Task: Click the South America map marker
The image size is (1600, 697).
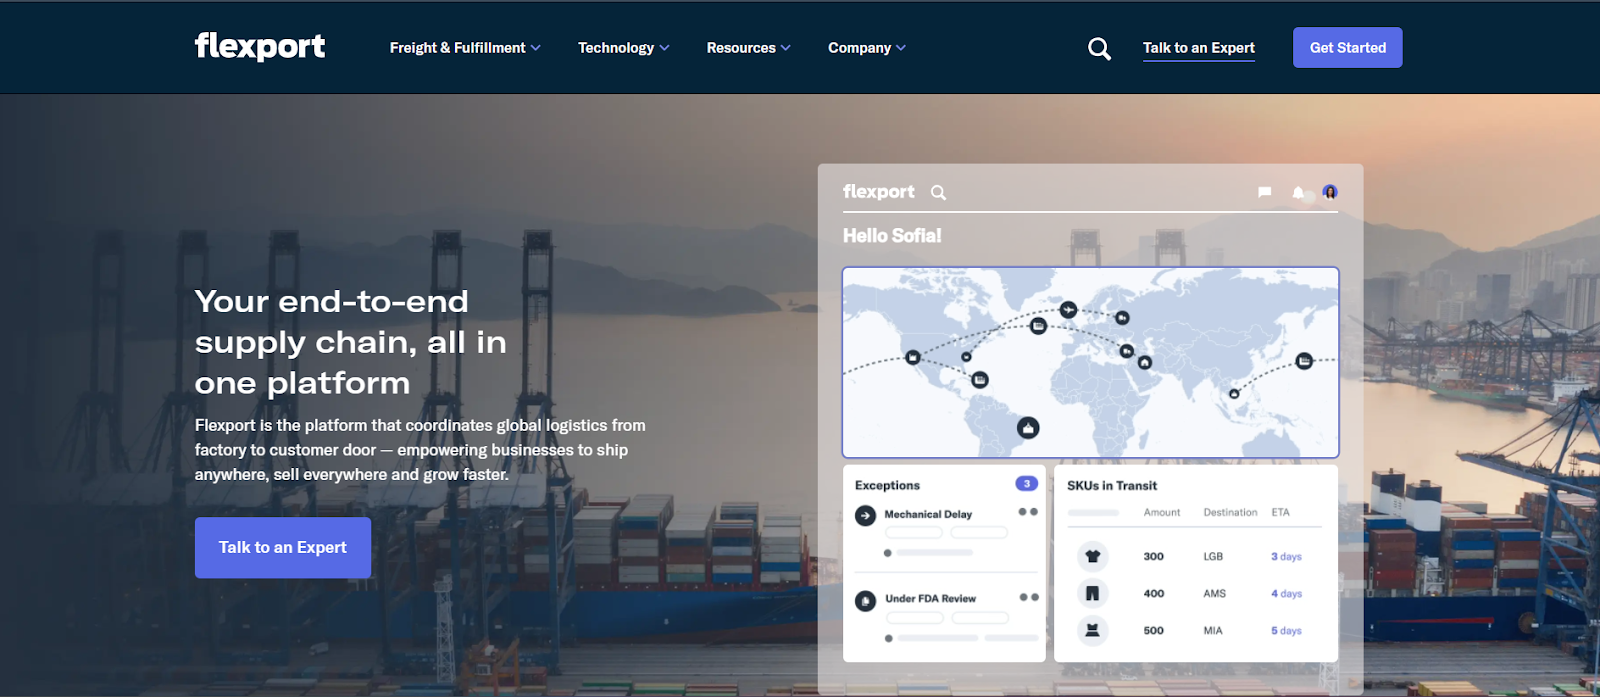Action: 1028,428
